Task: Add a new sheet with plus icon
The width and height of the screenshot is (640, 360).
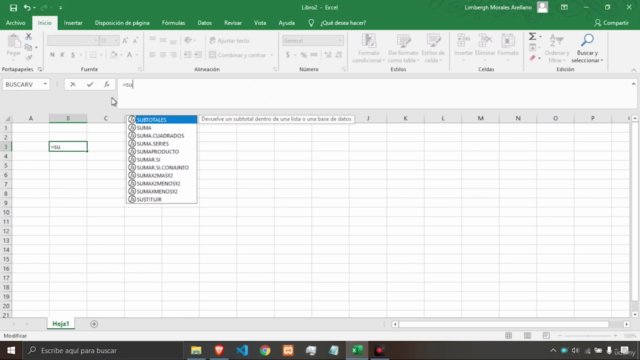Action: (x=94, y=324)
